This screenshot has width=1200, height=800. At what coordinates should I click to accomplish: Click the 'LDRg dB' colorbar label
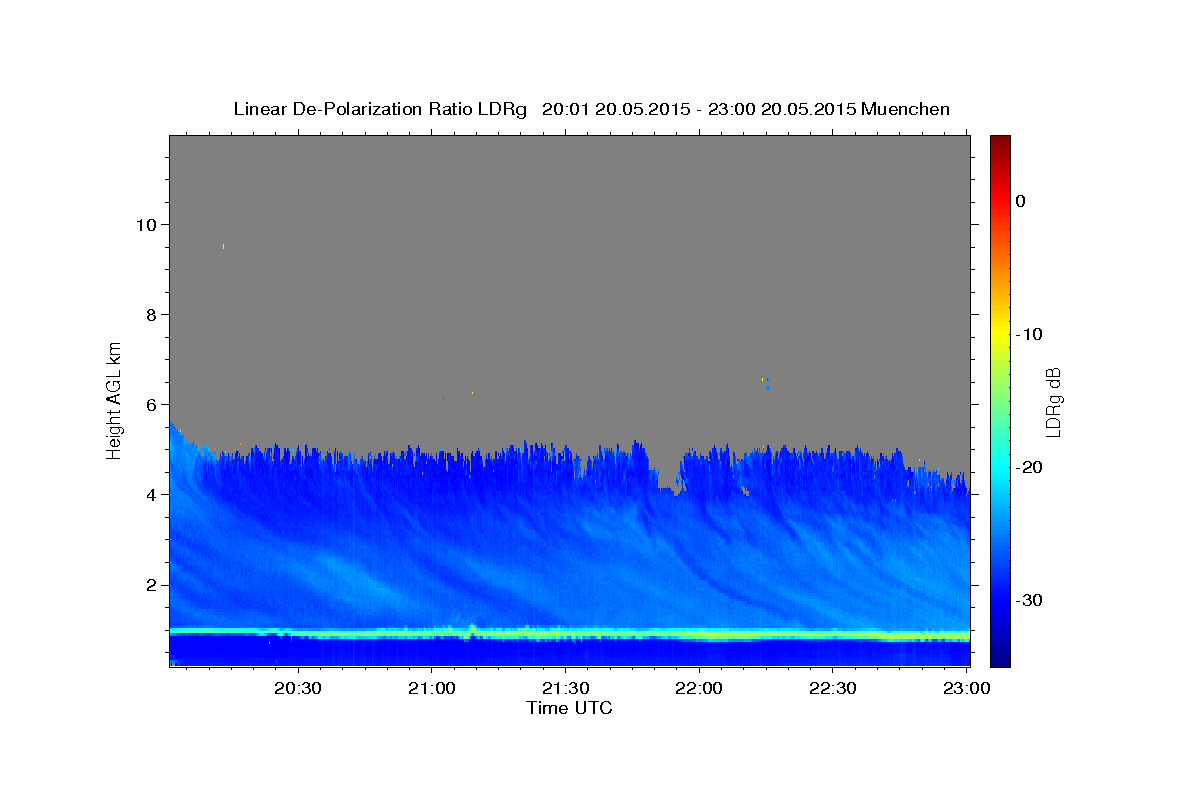click(1053, 401)
